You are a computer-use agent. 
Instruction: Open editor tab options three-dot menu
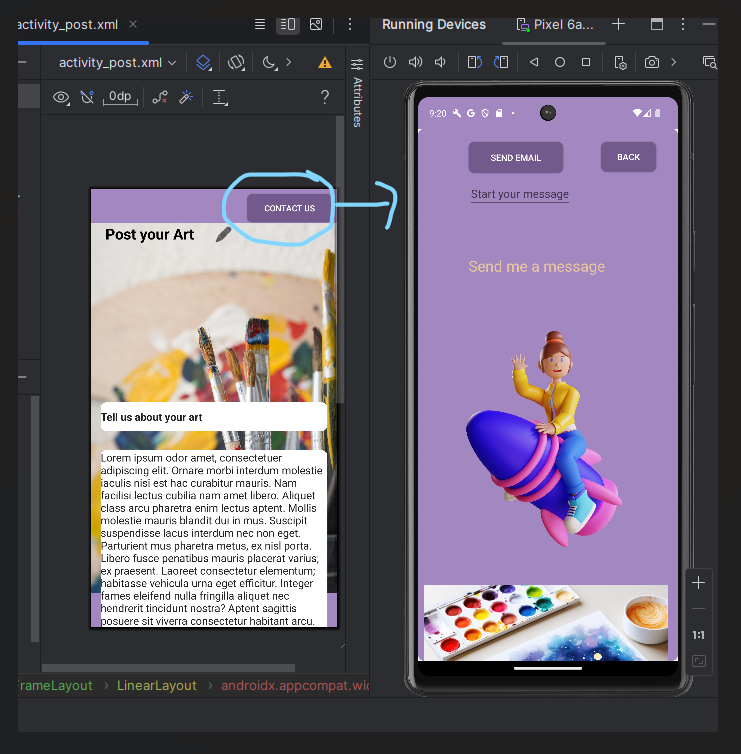350,24
